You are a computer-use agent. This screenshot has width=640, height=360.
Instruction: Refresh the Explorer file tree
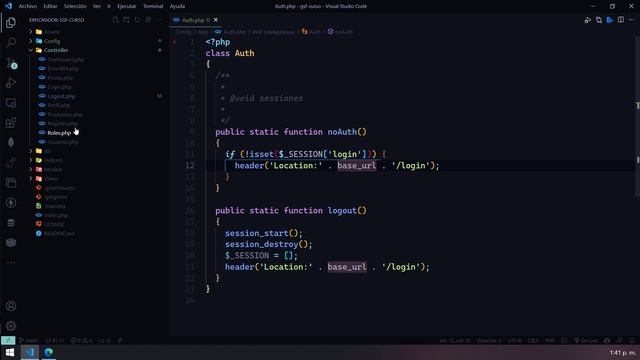point(137,20)
